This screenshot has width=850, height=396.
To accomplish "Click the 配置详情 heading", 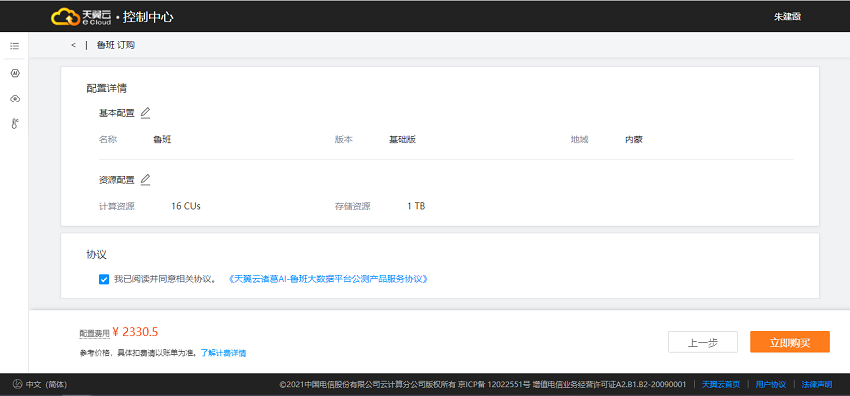I will pos(107,88).
